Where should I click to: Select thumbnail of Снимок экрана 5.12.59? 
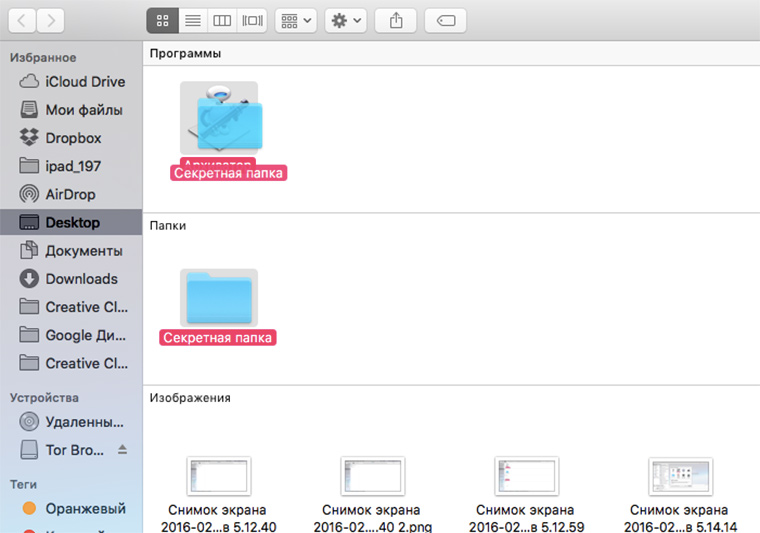526,476
